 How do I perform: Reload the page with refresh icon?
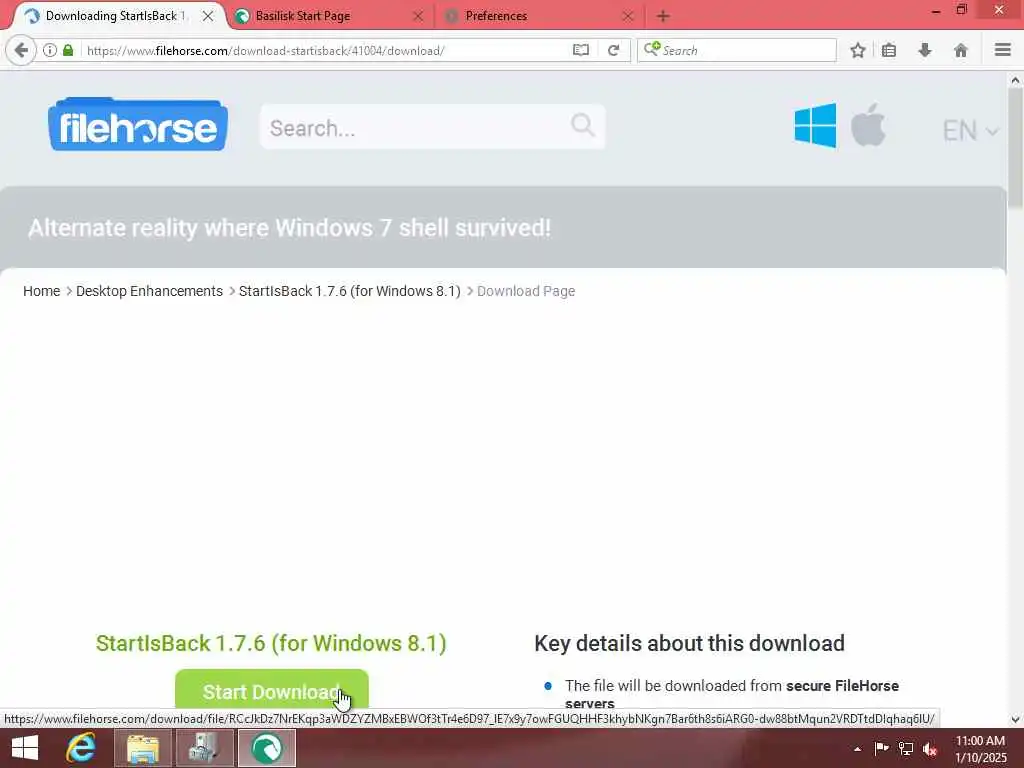613,50
